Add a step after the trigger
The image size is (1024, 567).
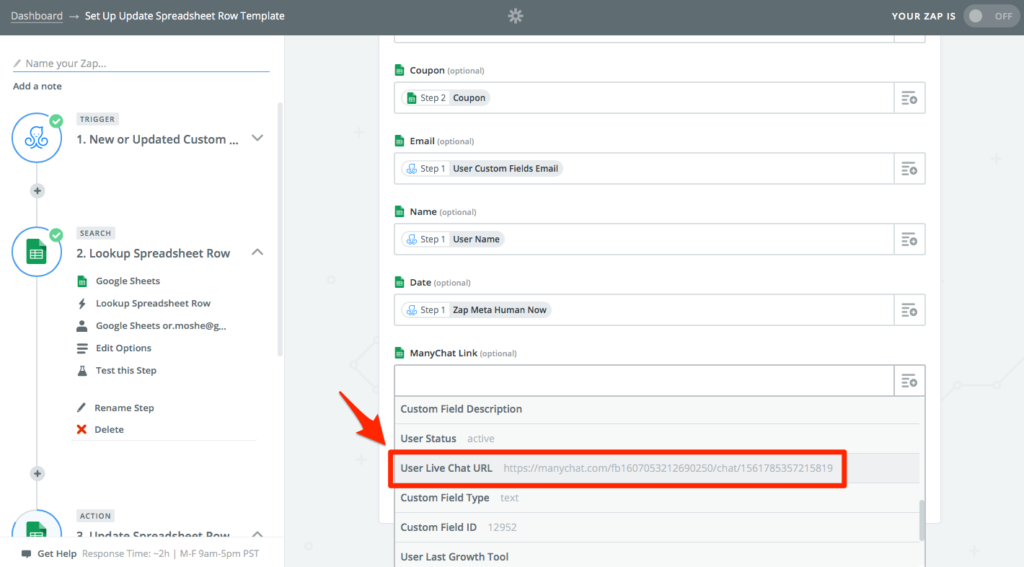(37, 191)
